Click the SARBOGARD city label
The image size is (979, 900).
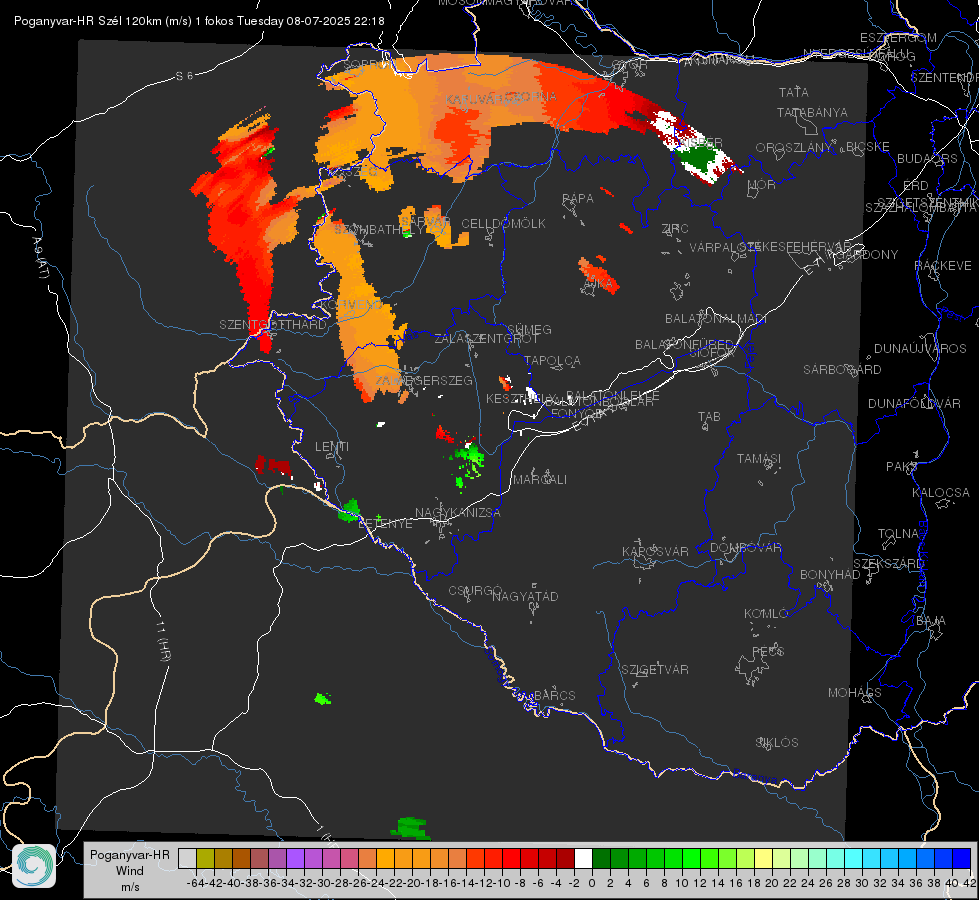point(842,370)
